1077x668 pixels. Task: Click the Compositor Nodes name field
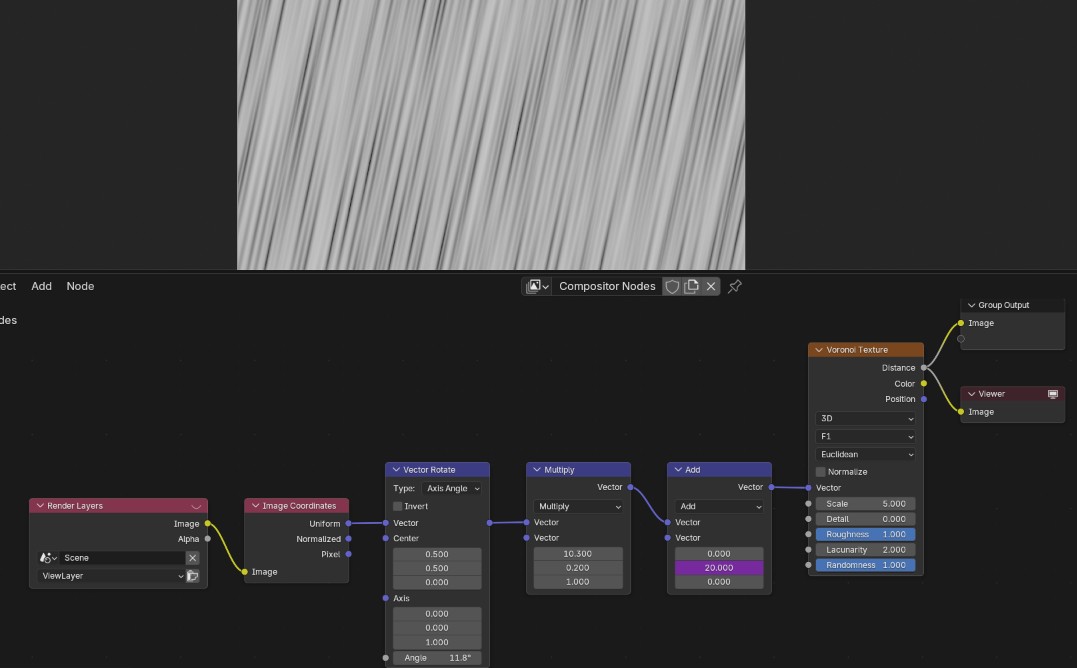[x=607, y=286]
